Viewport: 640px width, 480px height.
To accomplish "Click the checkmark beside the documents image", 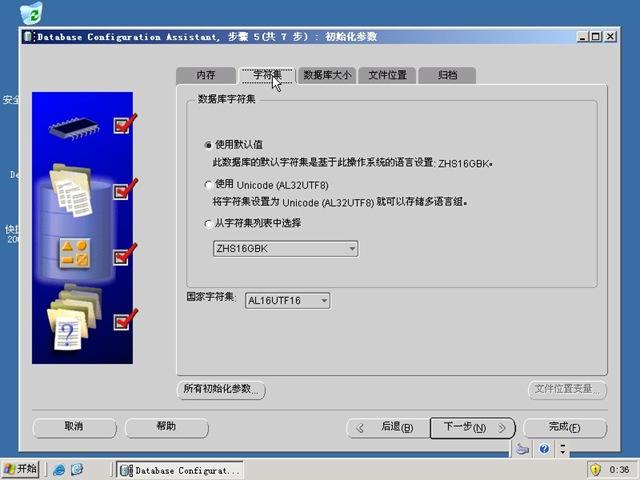I will coord(124,189).
